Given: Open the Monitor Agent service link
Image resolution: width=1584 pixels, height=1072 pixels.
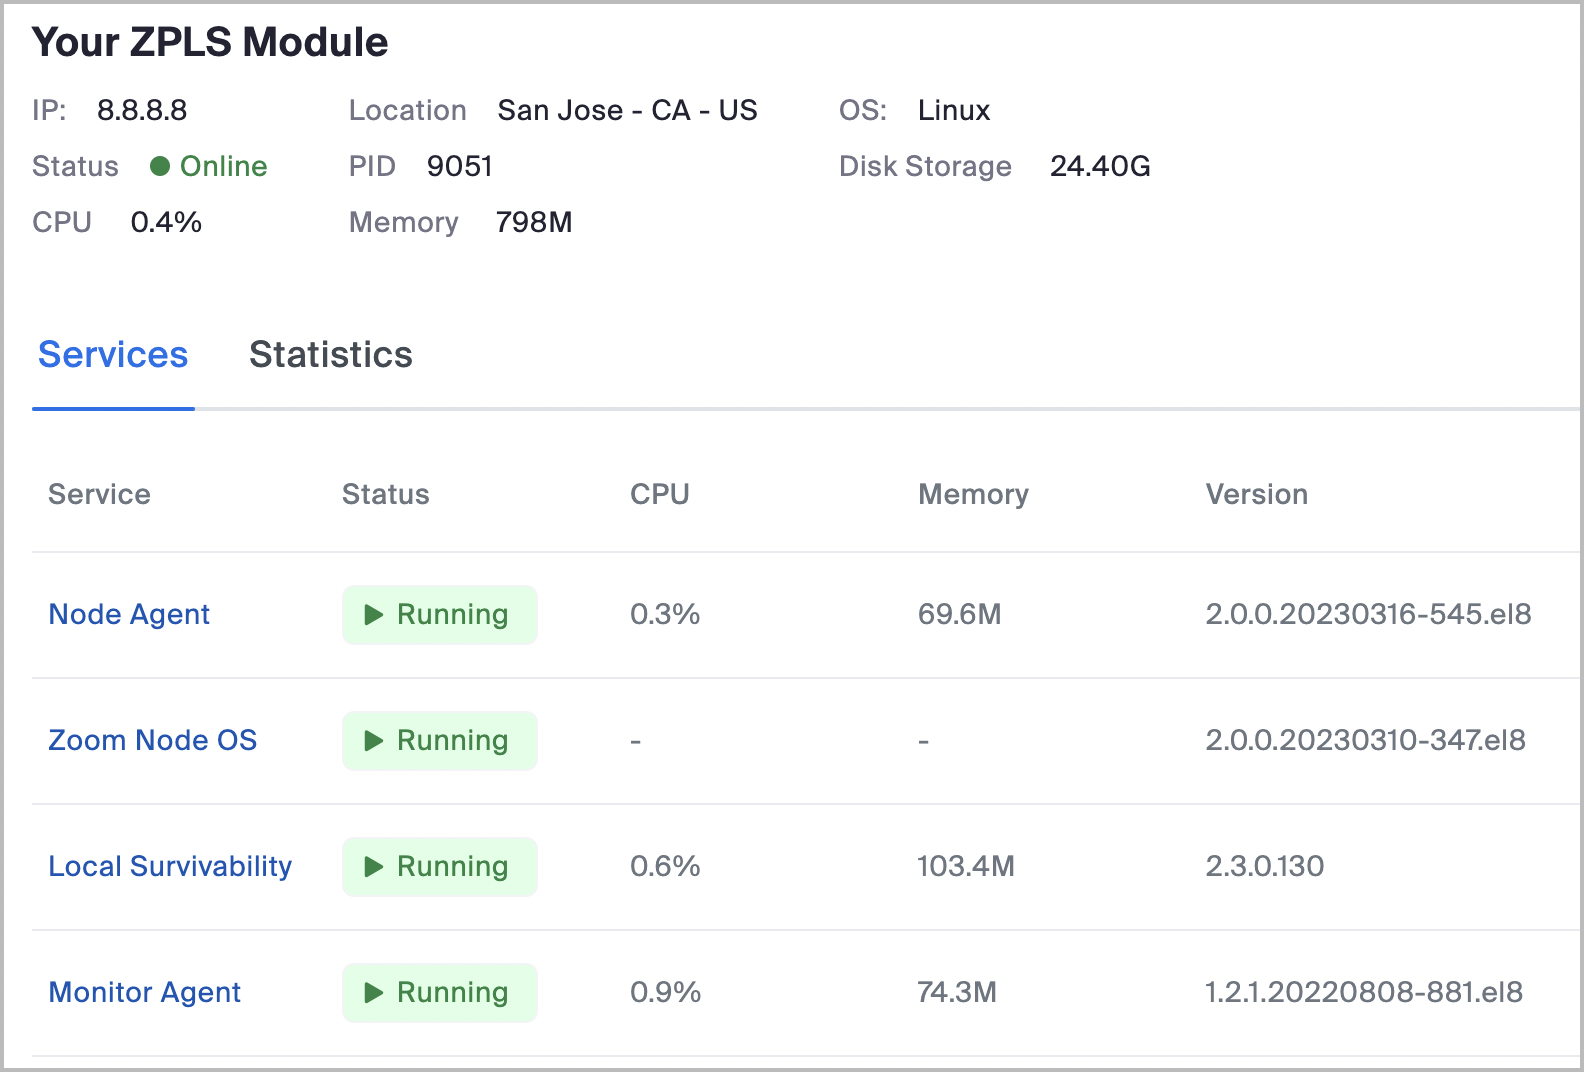Looking at the screenshot, I should coord(144,992).
